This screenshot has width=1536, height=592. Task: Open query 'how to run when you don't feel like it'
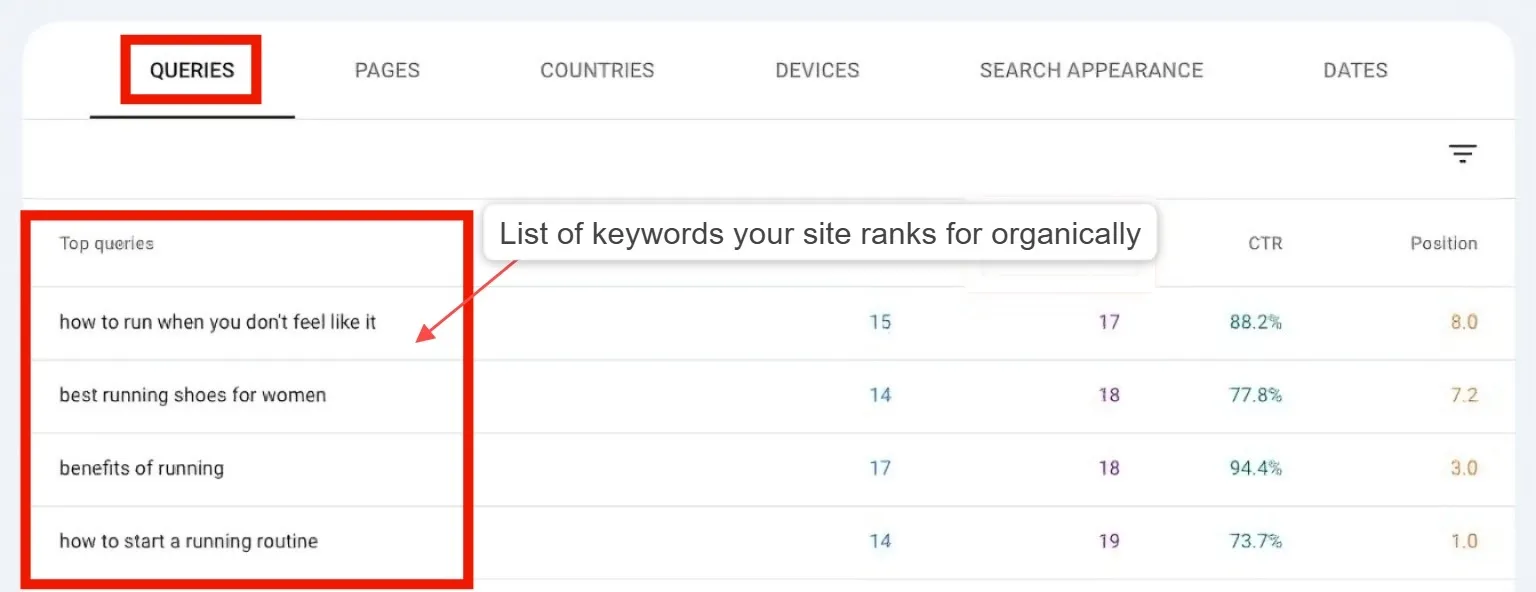[218, 322]
